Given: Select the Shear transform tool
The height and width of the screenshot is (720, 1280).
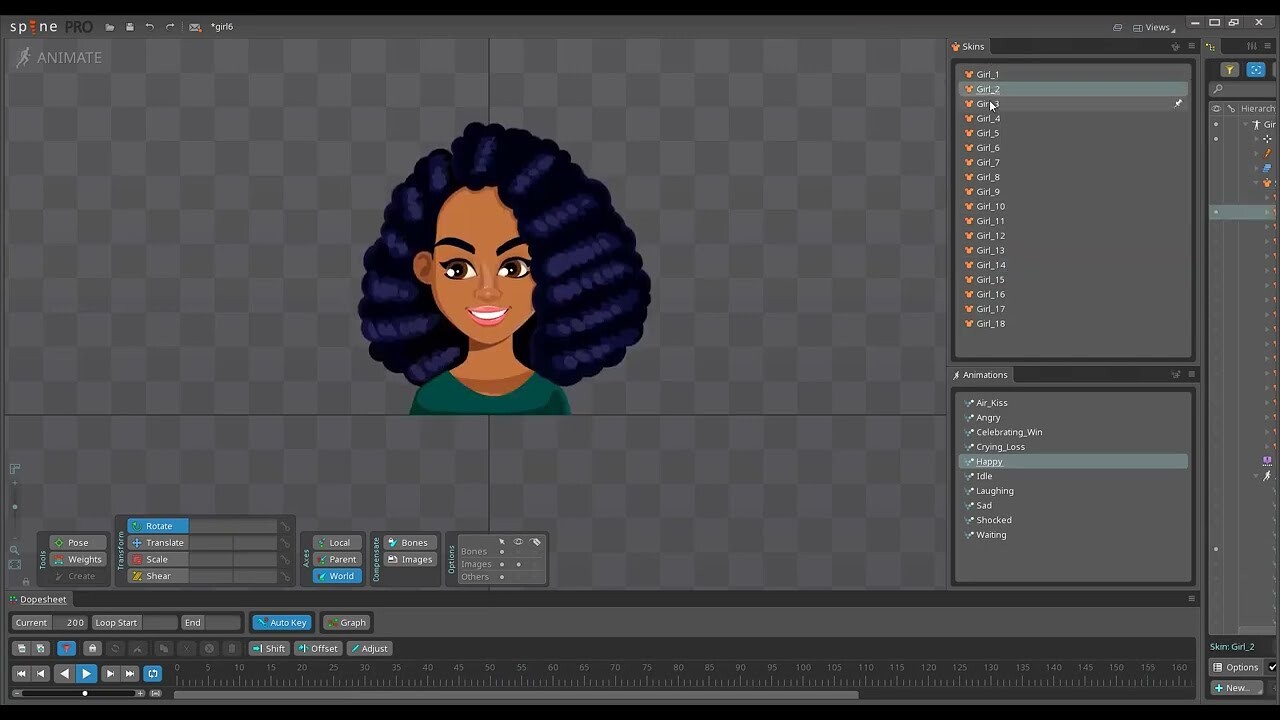Looking at the screenshot, I should (158, 576).
